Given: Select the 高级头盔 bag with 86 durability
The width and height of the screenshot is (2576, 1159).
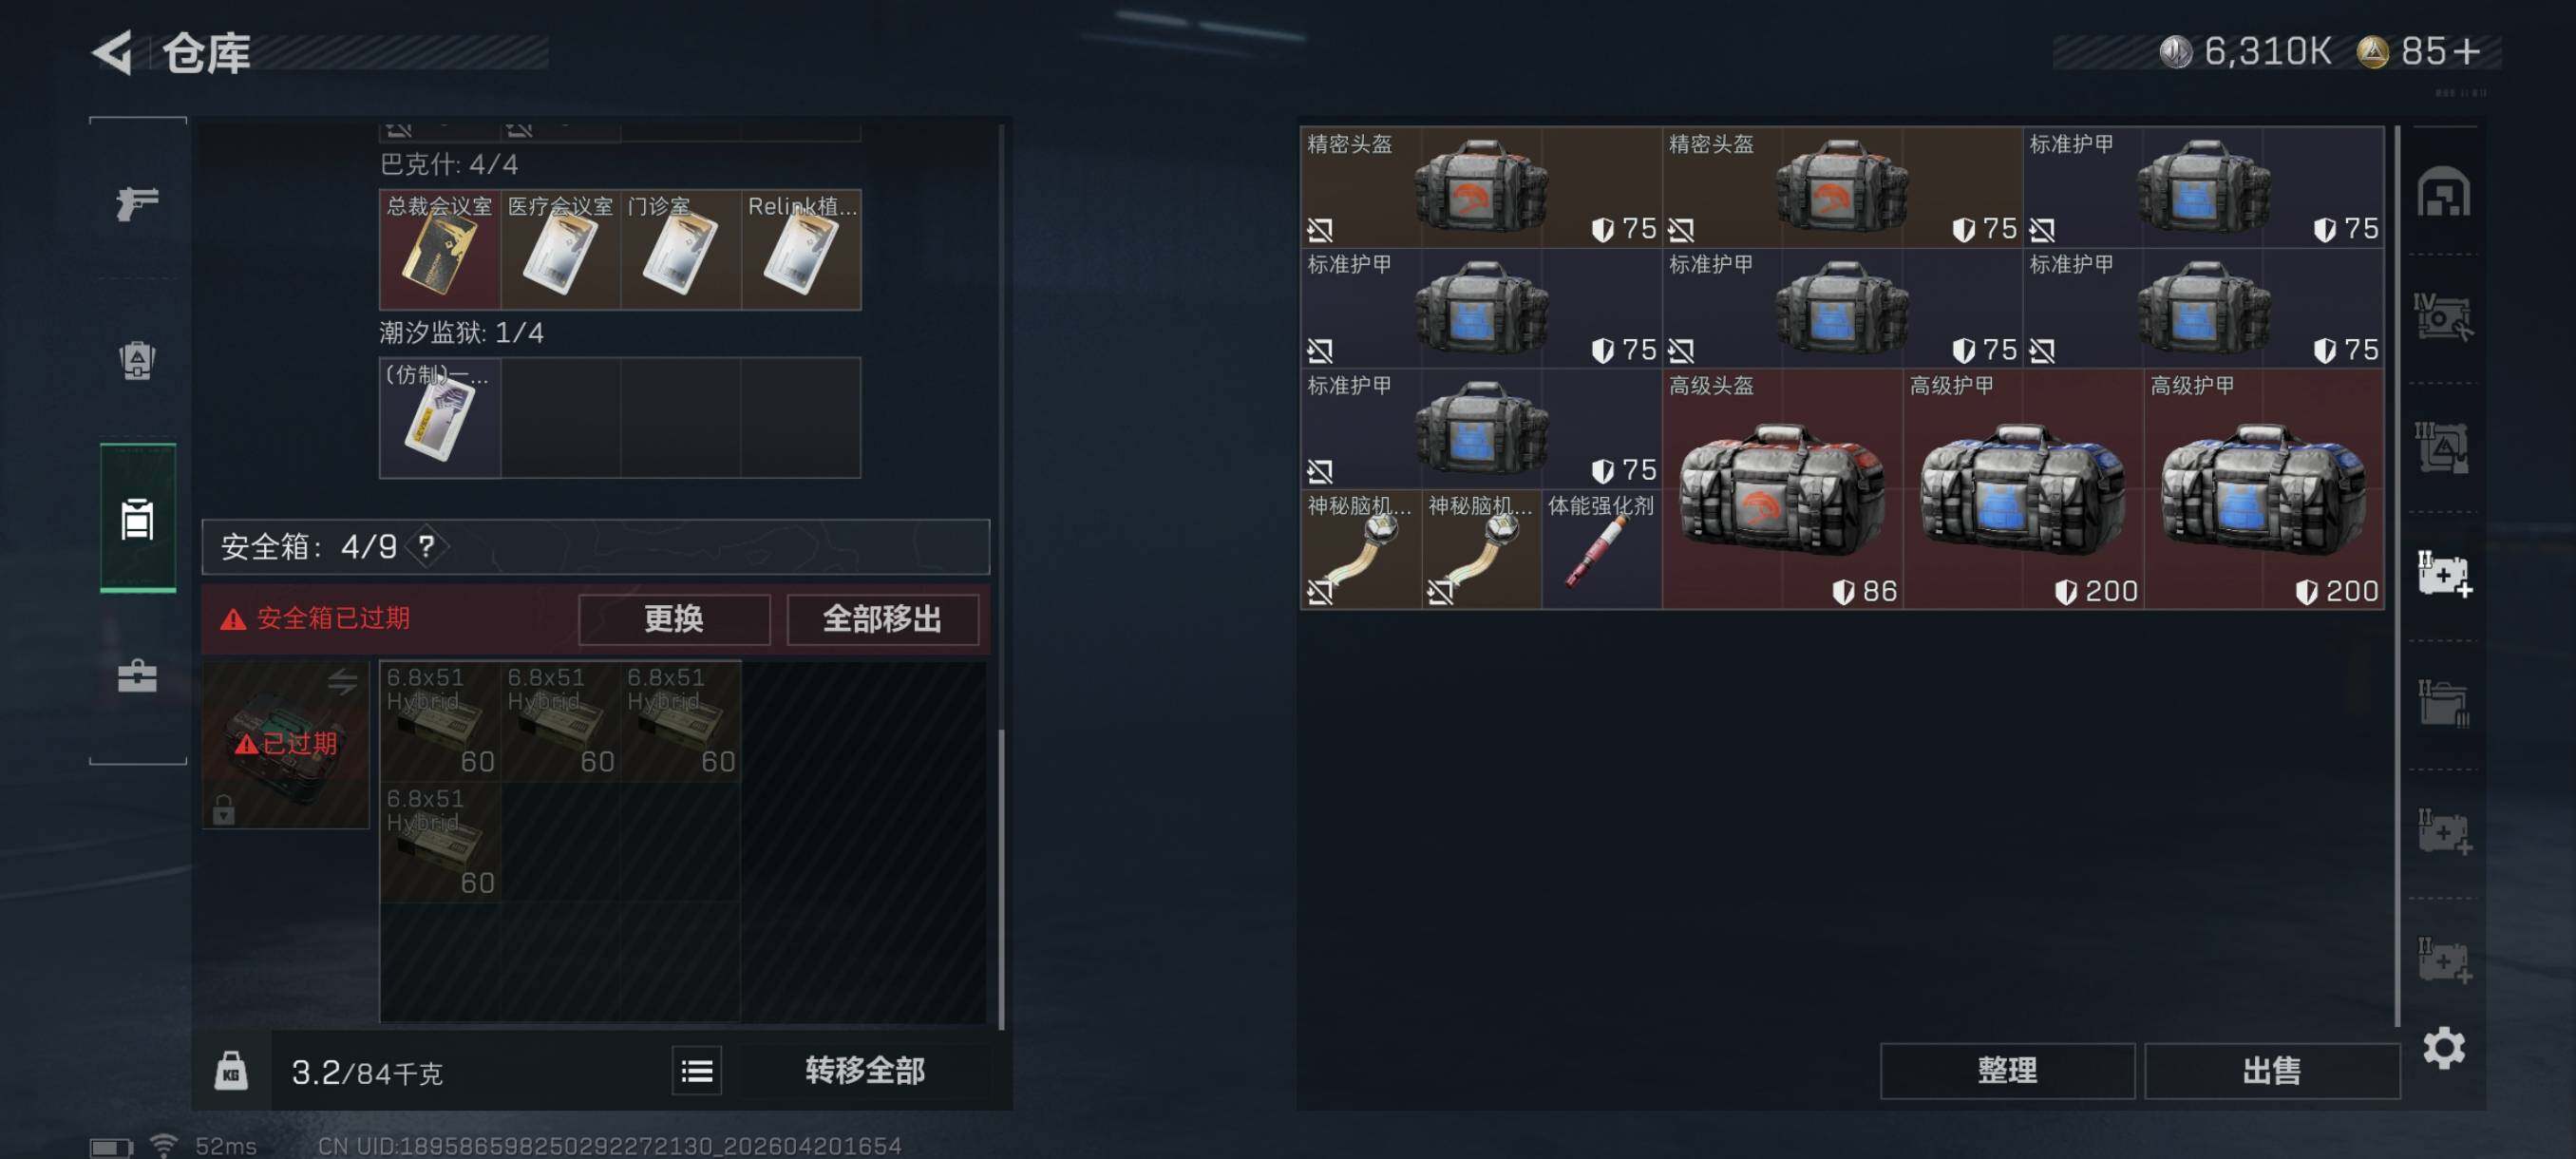Looking at the screenshot, I should [x=1782, y=489].
